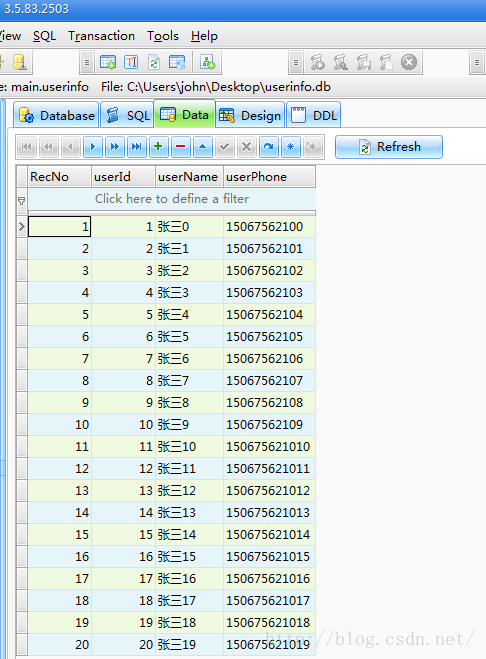Open the rightmost toolbar grip handle

tap(476, 63)
